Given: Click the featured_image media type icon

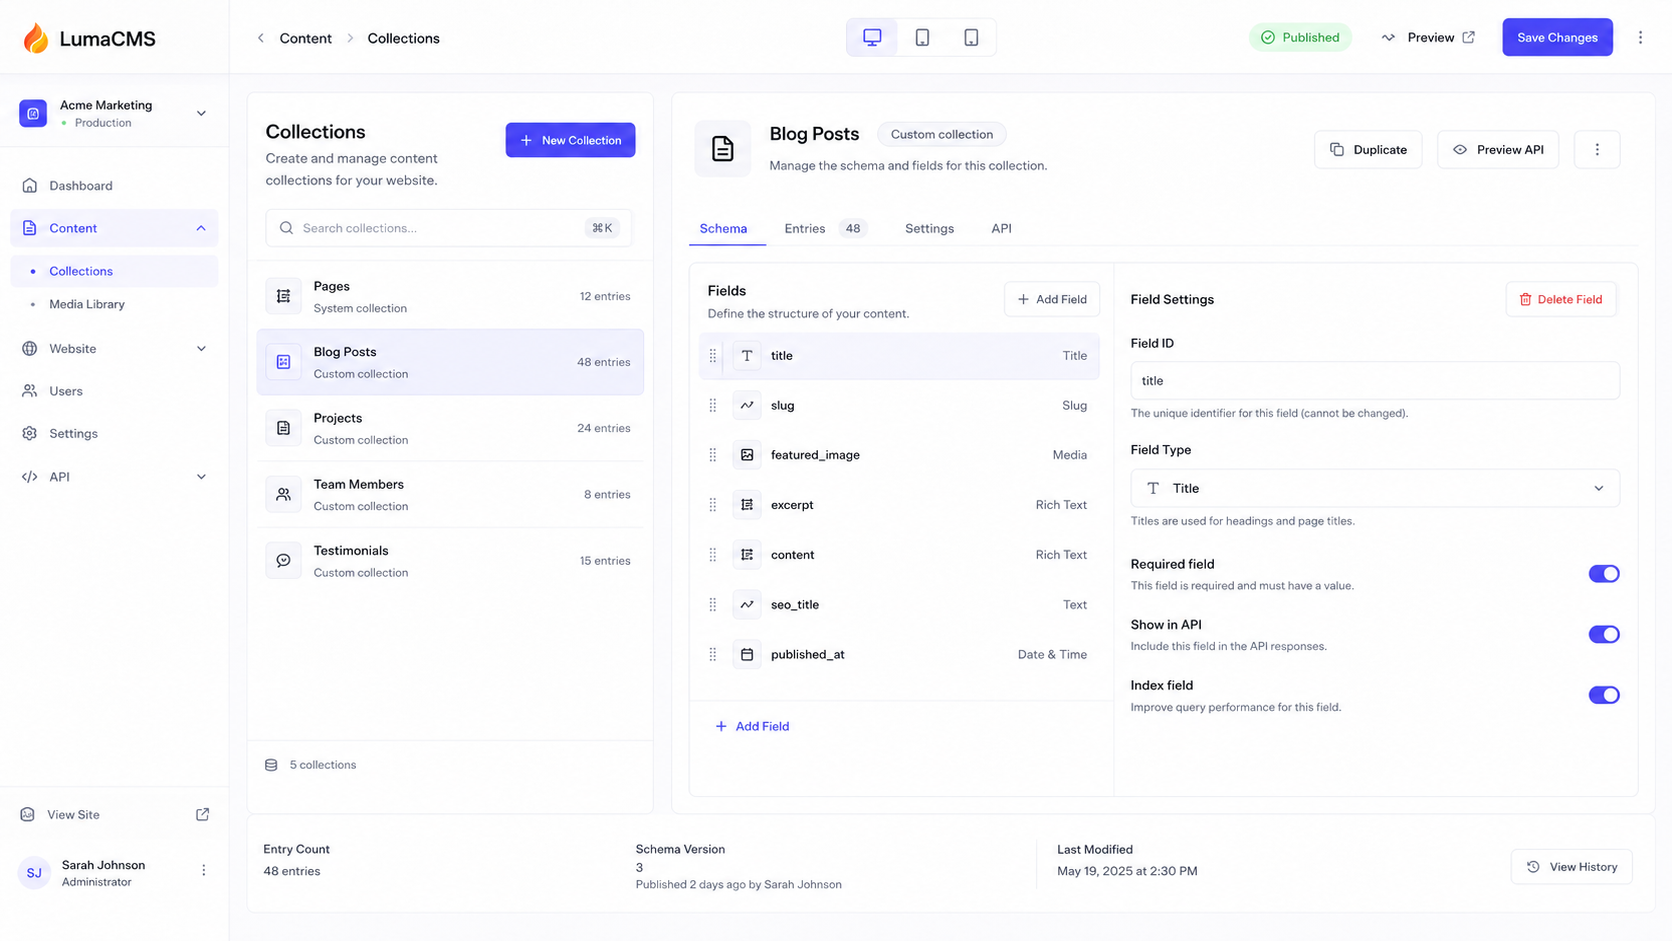Looking at the screenshot, I should click(x=747, y=455).
